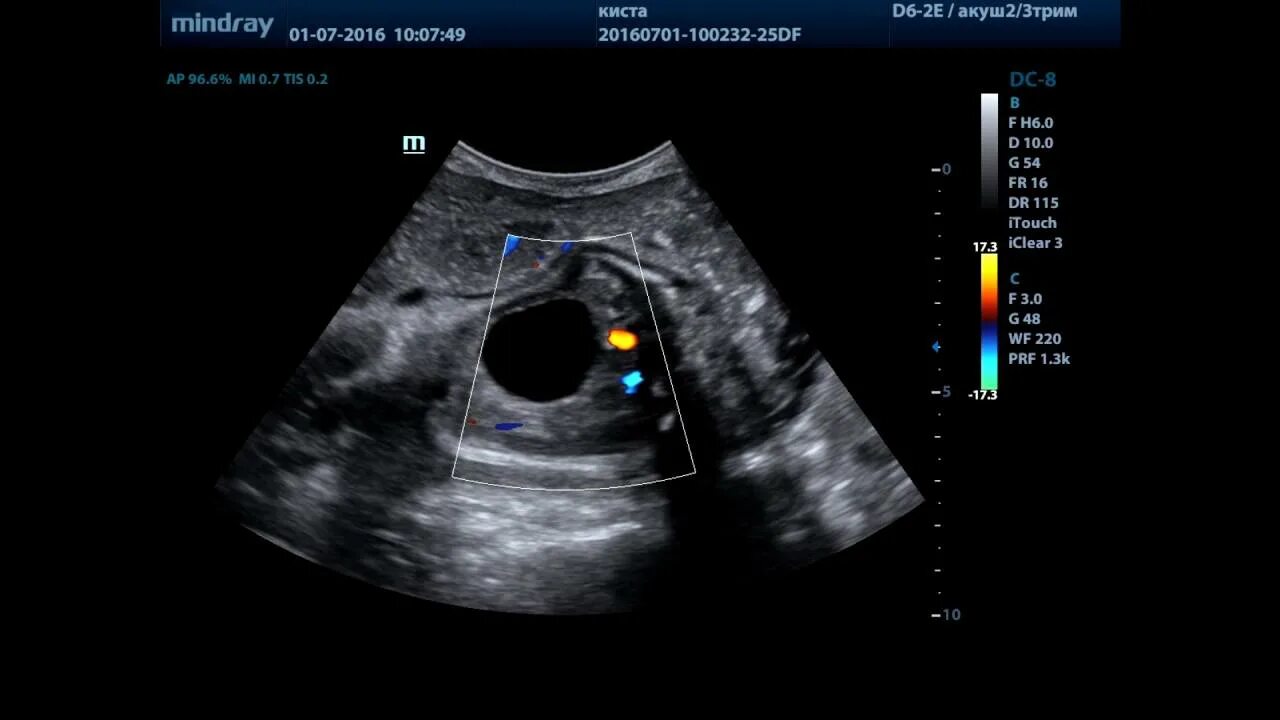Screen dimensions: 1280x720
Task: Click the patient name 'киста'
Action: click(x=623, y=11)
